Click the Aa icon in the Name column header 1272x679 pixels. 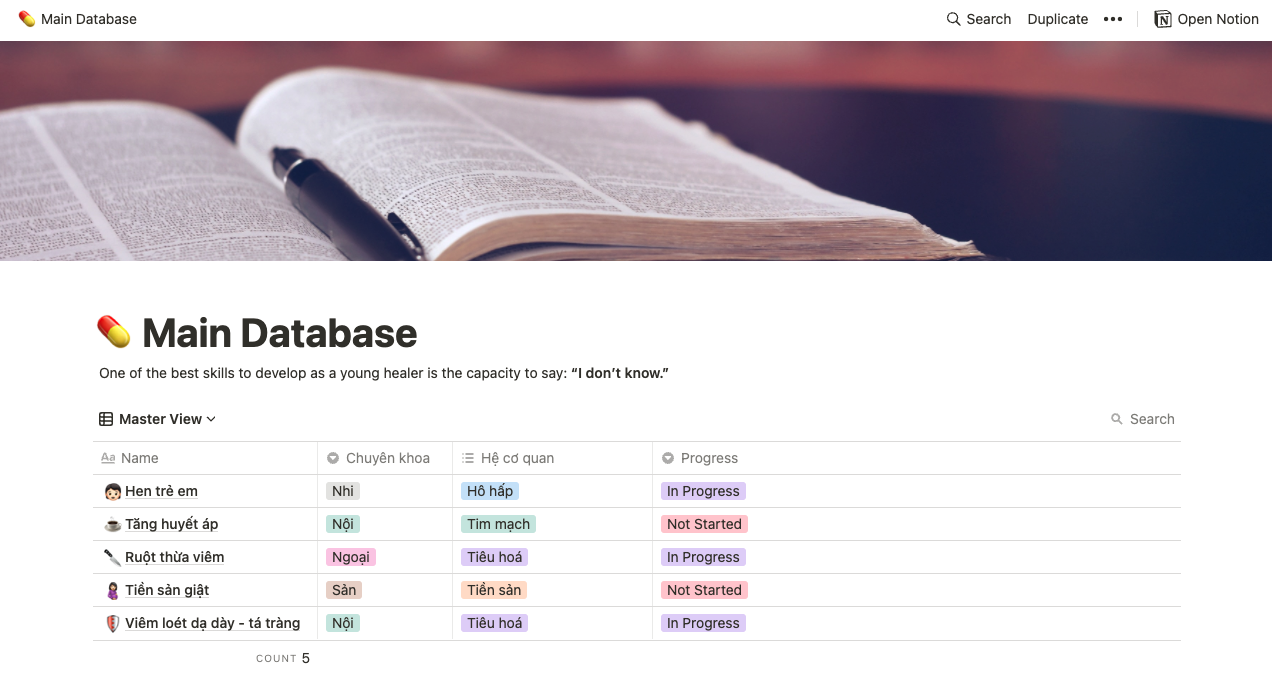[110, 457]
